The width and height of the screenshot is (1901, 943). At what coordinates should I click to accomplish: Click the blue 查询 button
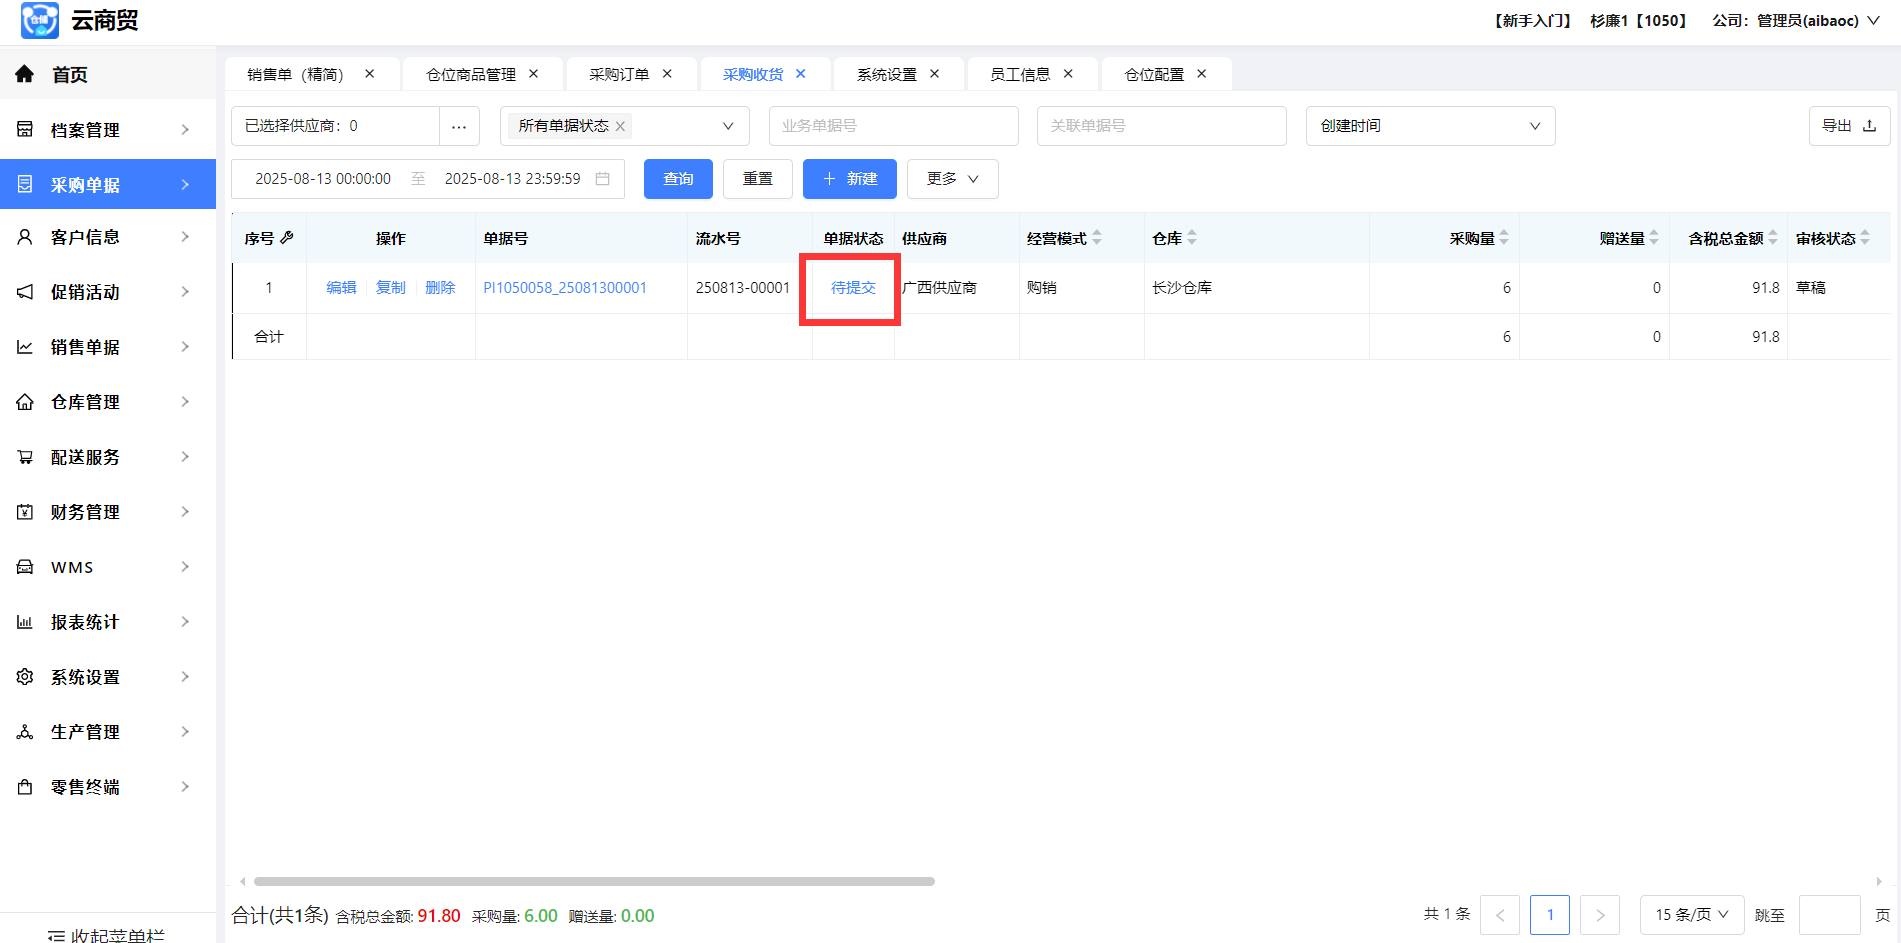[678, 179]
